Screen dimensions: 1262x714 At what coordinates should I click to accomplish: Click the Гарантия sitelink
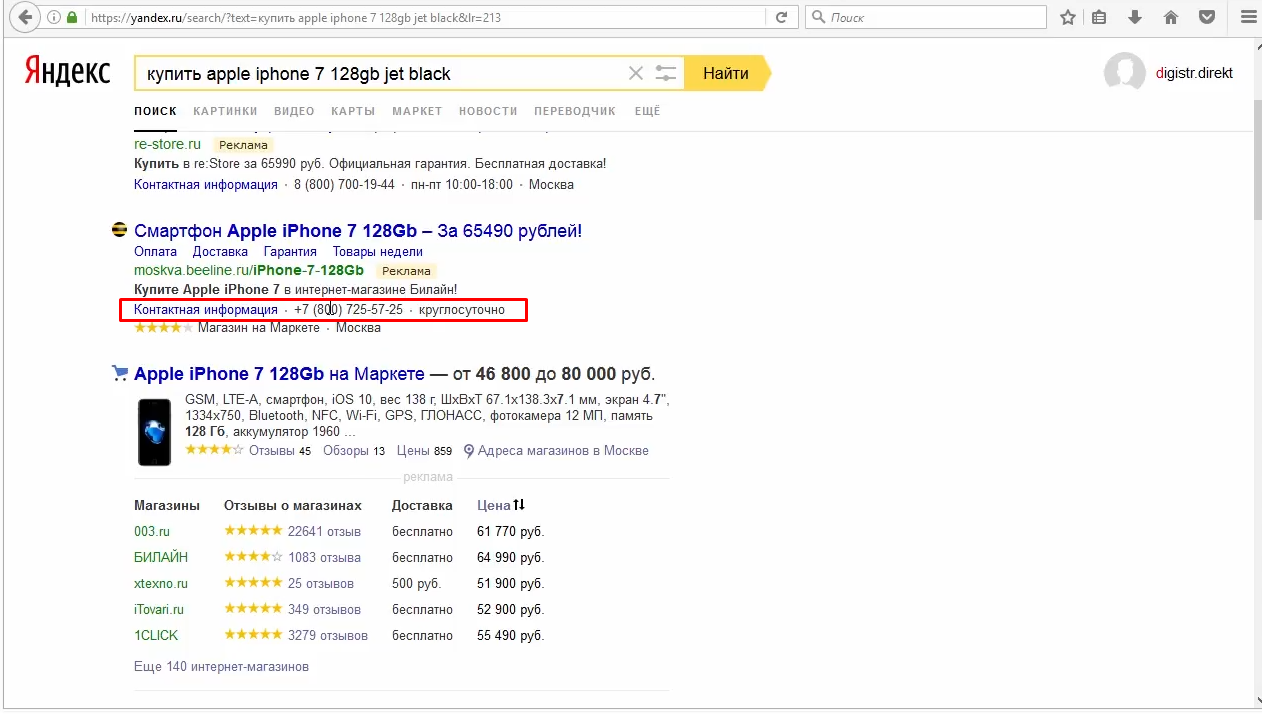(x=290, y=252)
